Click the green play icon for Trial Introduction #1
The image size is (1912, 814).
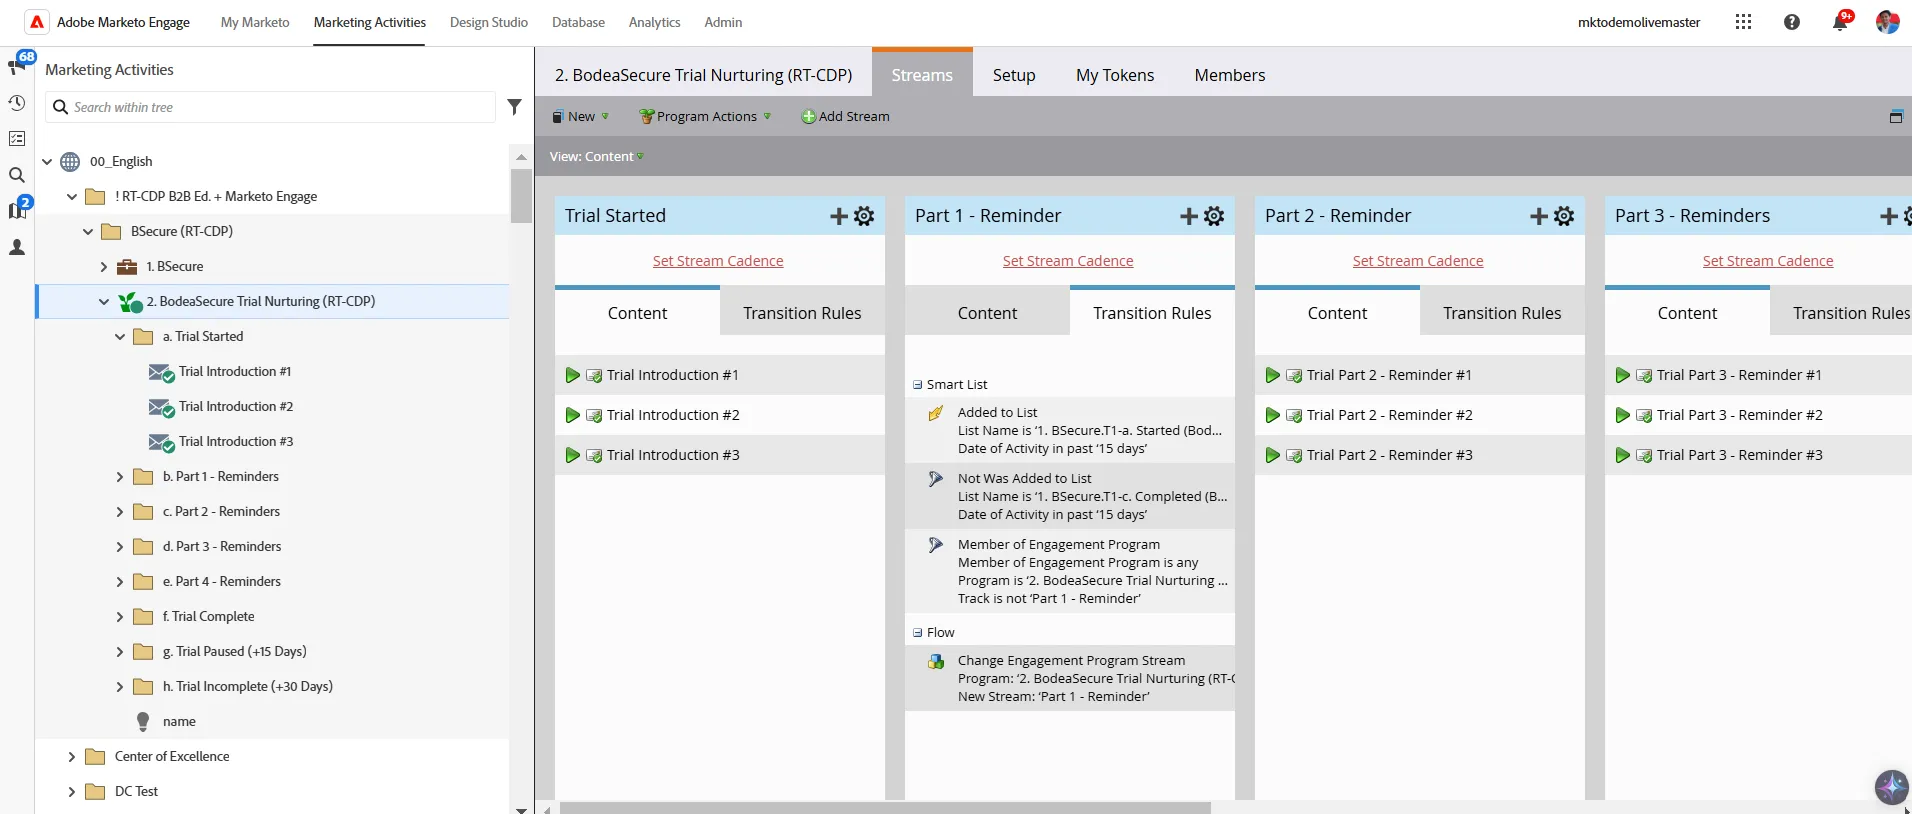(572, 375)
